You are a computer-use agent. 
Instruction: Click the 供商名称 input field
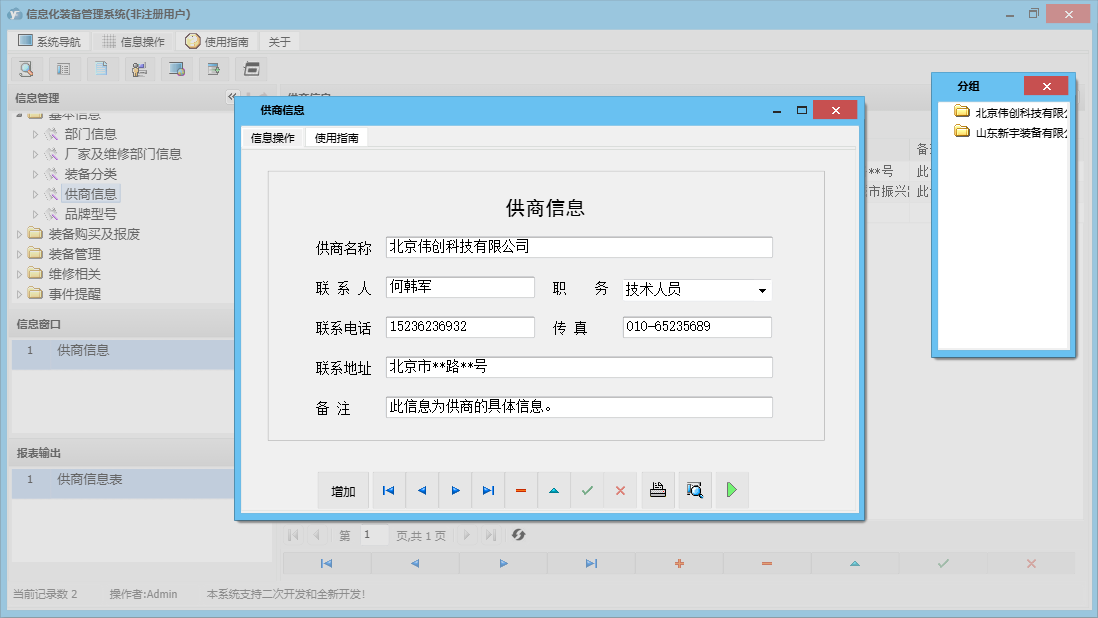(580, 246)
